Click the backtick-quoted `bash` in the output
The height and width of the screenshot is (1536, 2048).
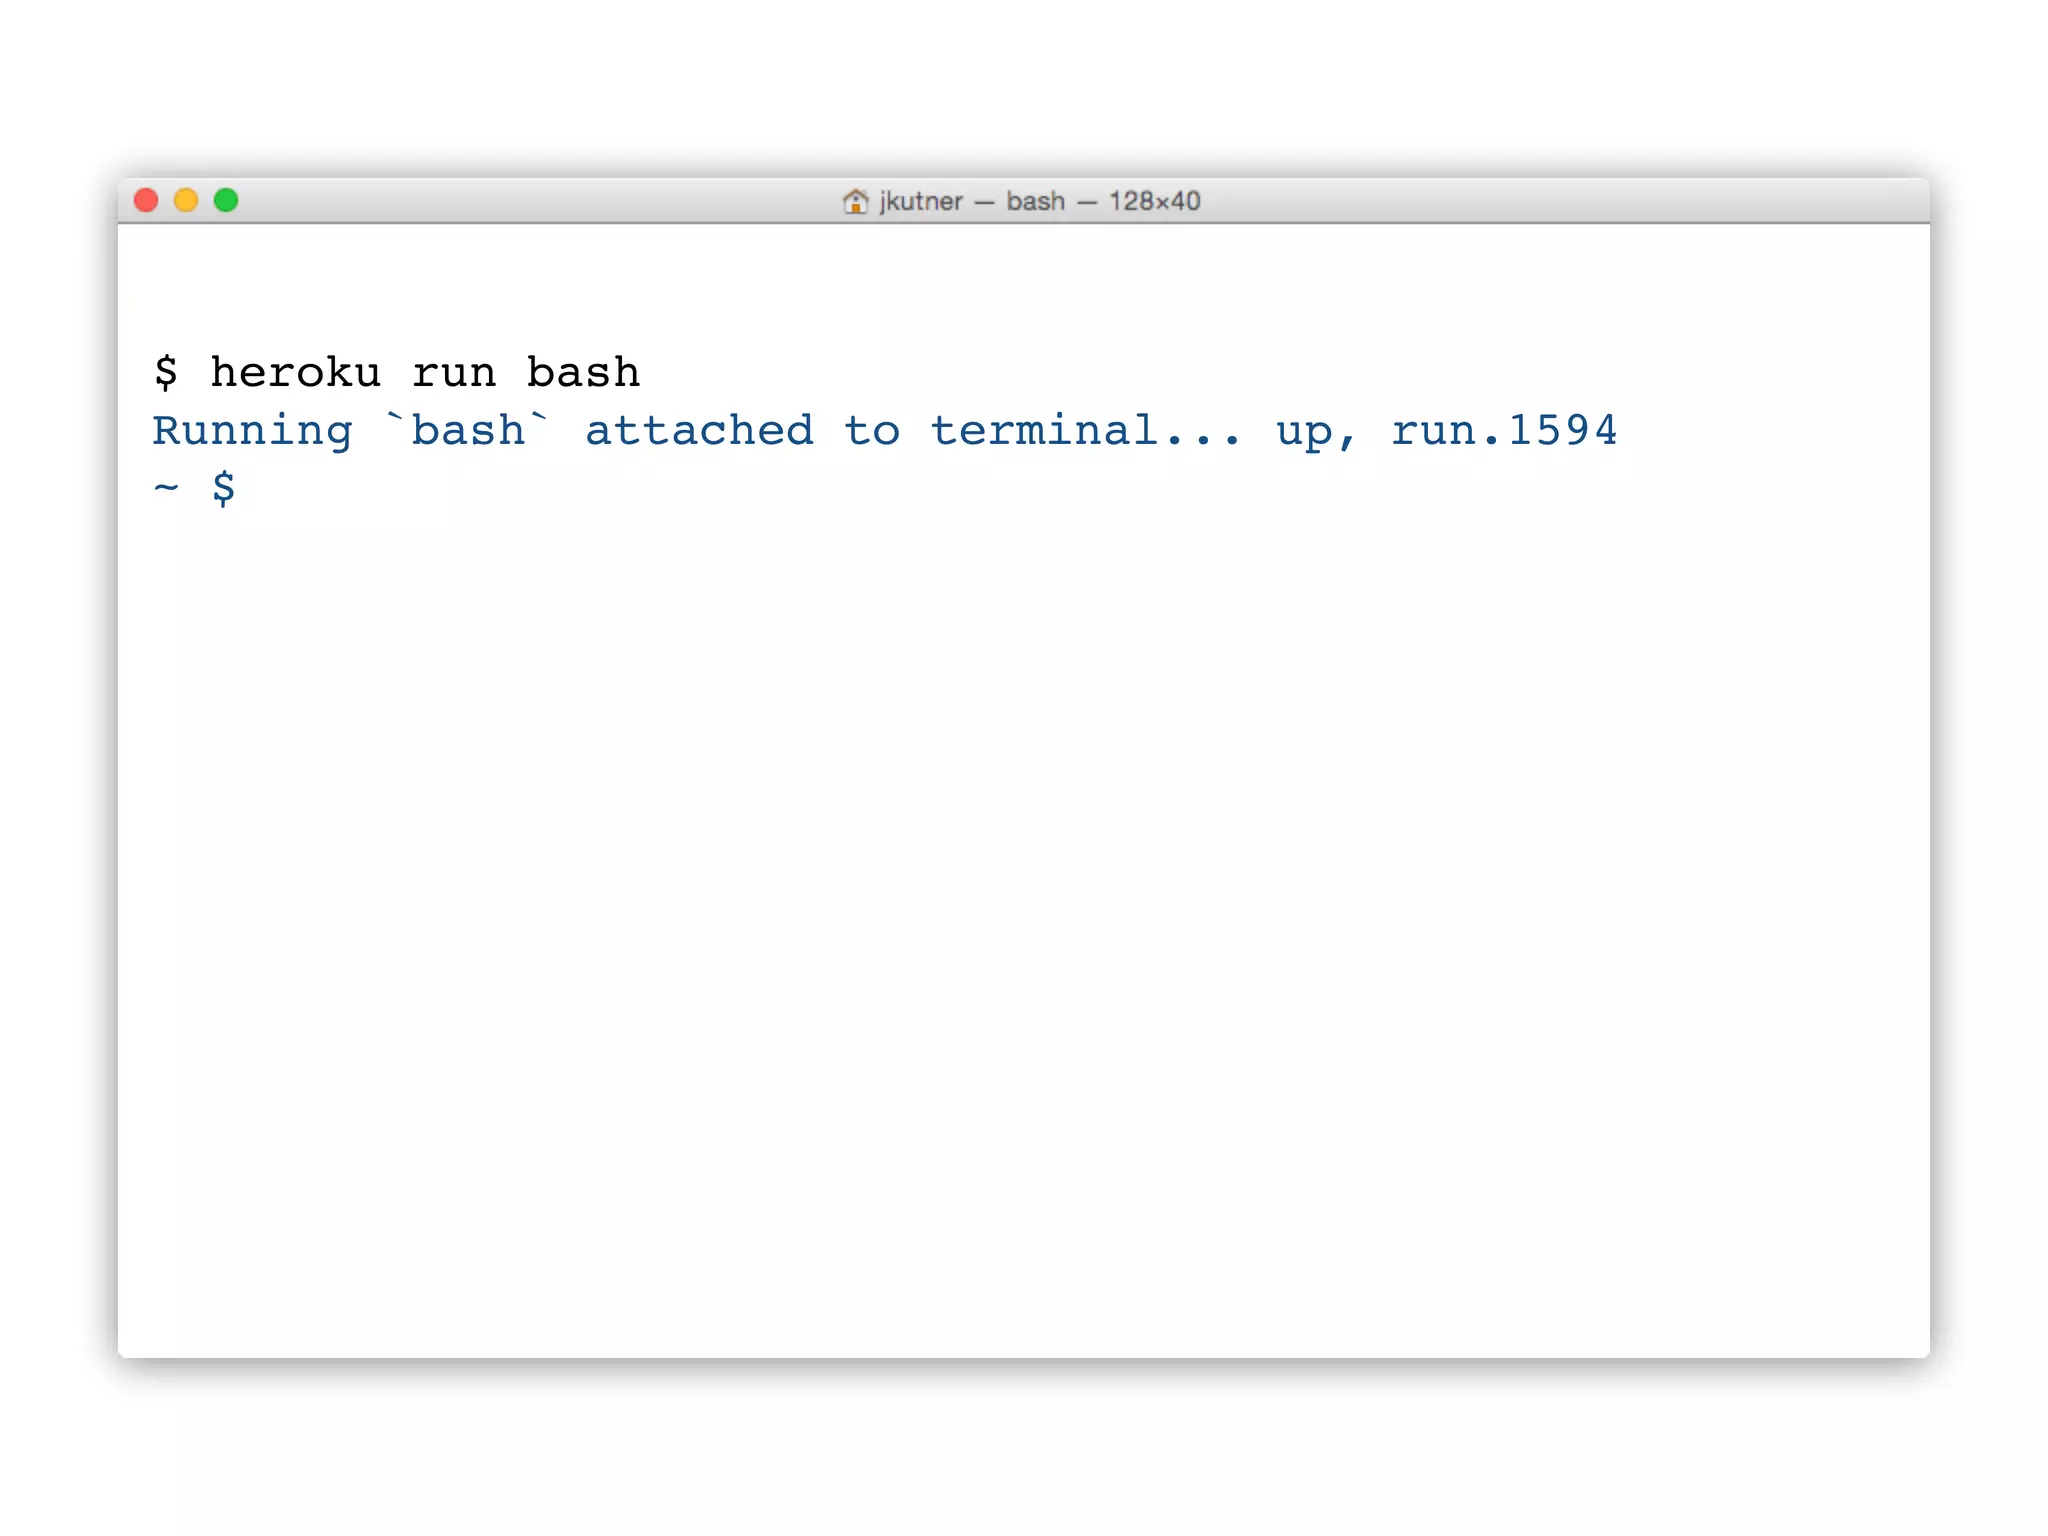468,431
